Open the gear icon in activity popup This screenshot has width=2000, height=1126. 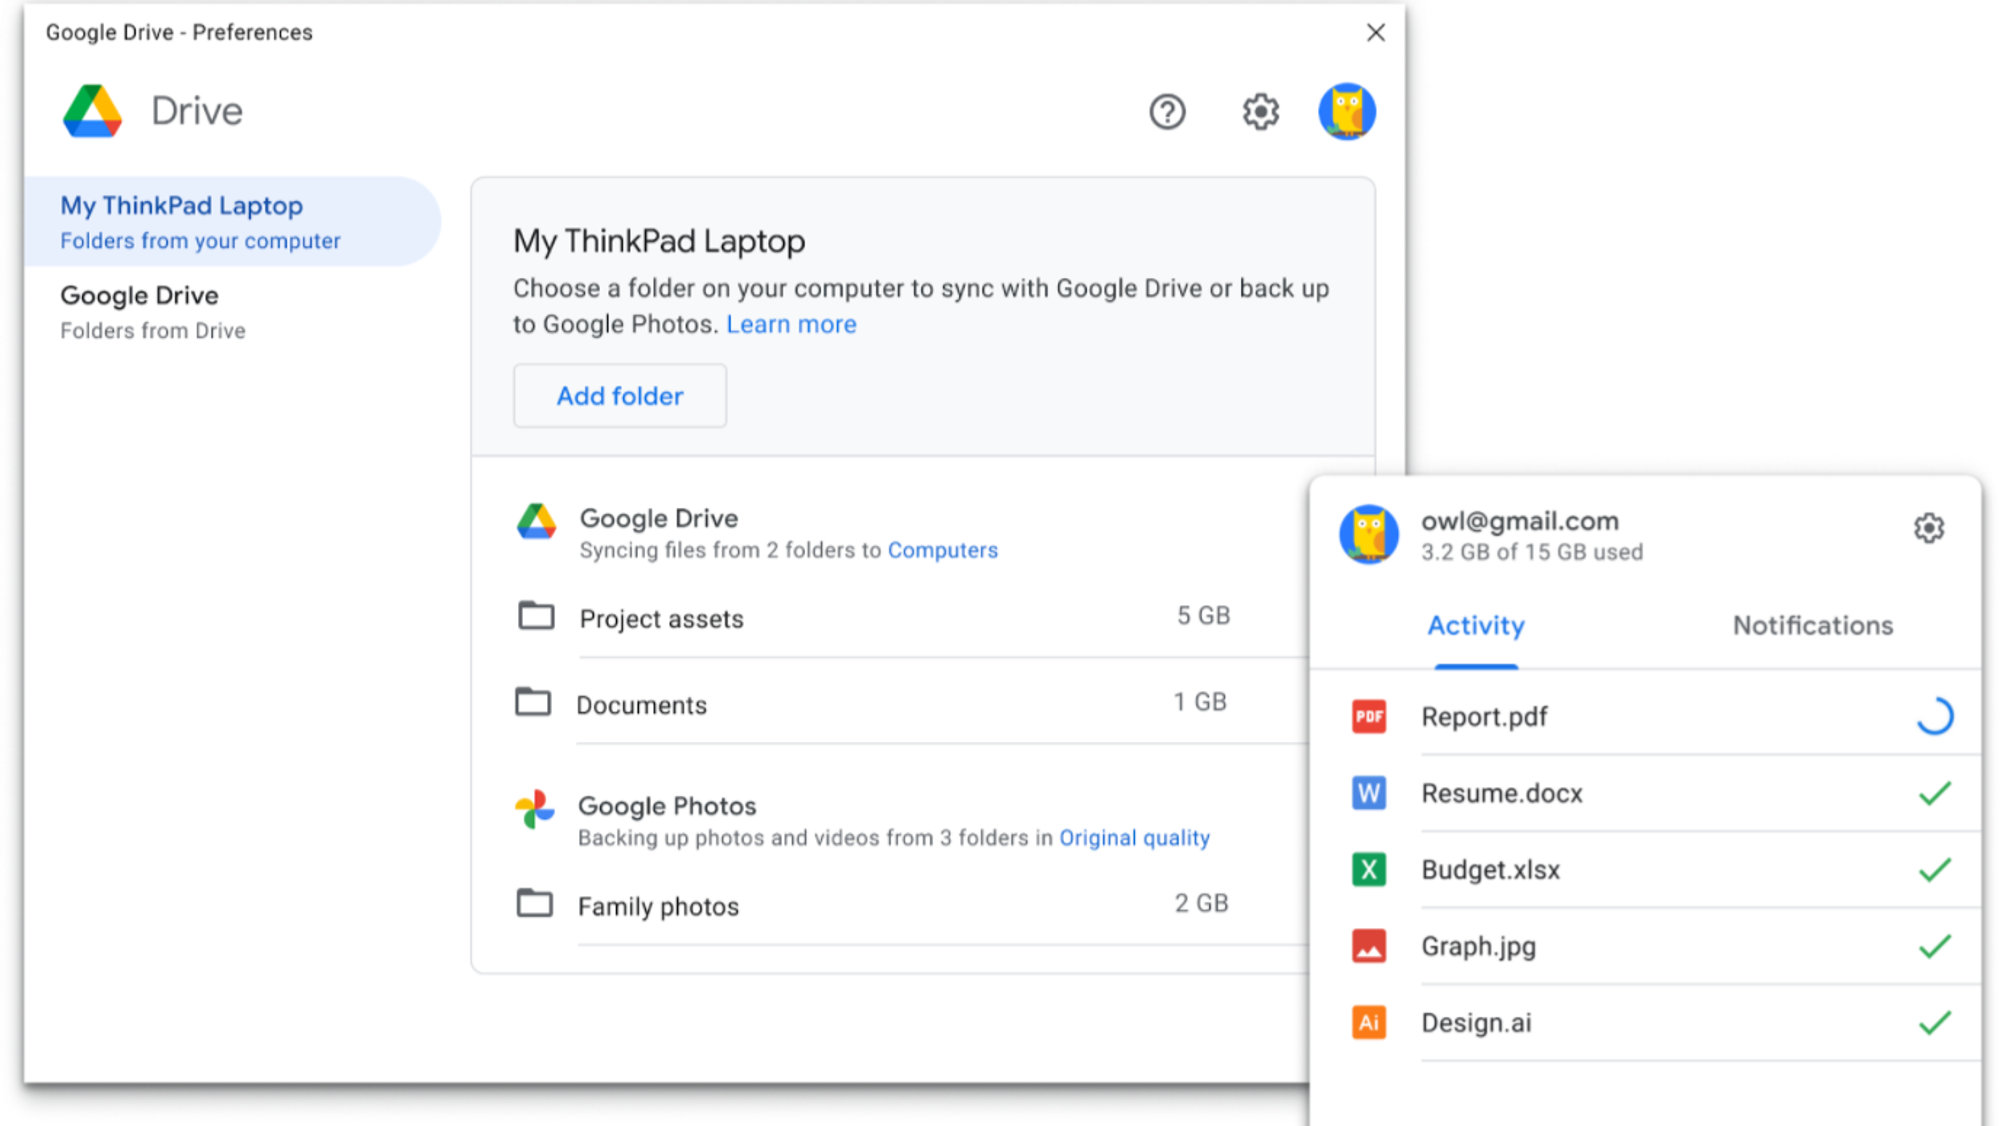[x=1929, y=528]
